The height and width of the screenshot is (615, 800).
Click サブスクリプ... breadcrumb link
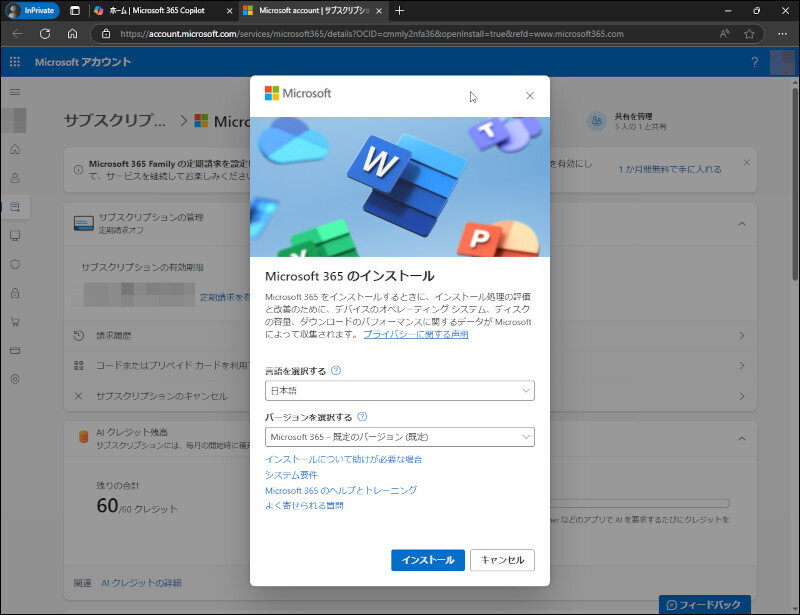[x=115, y=120]
